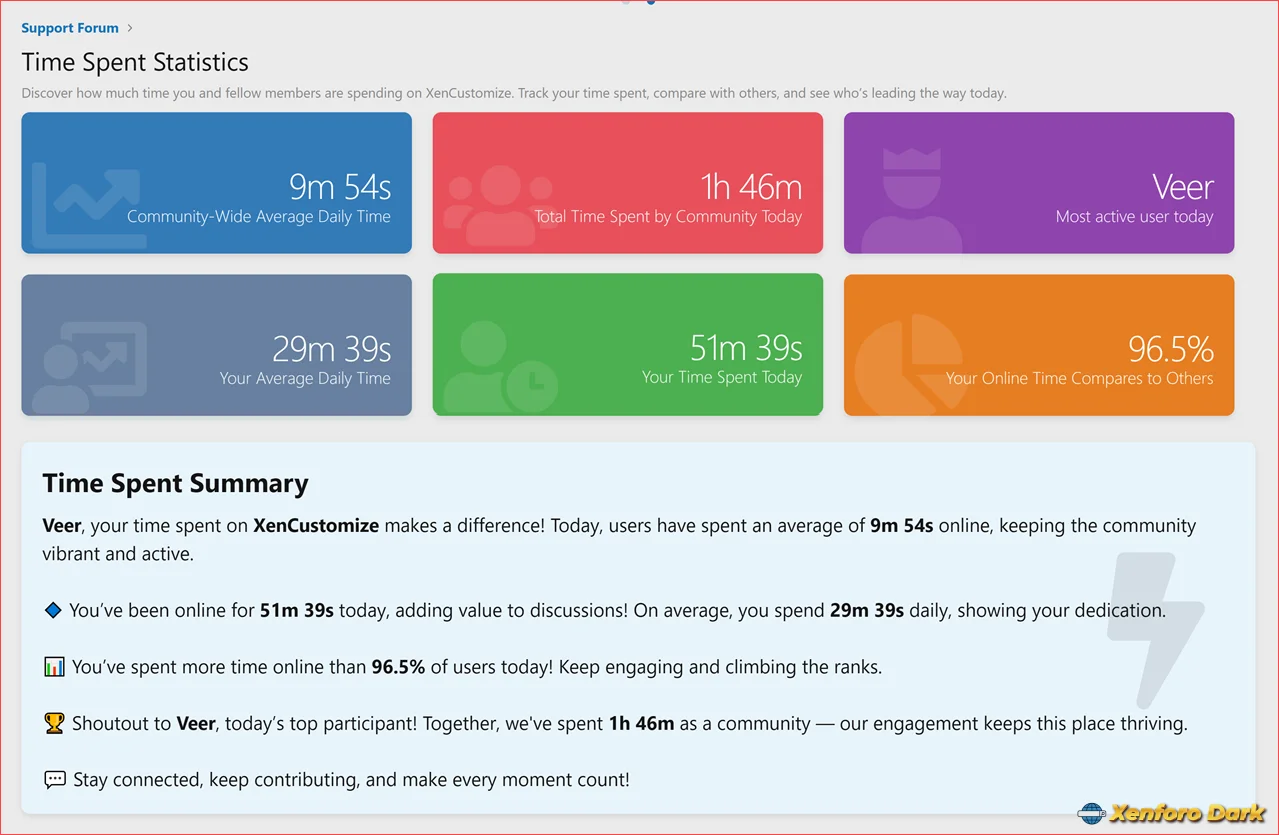Click the Time Spent Statistics page title

(135, 62)
